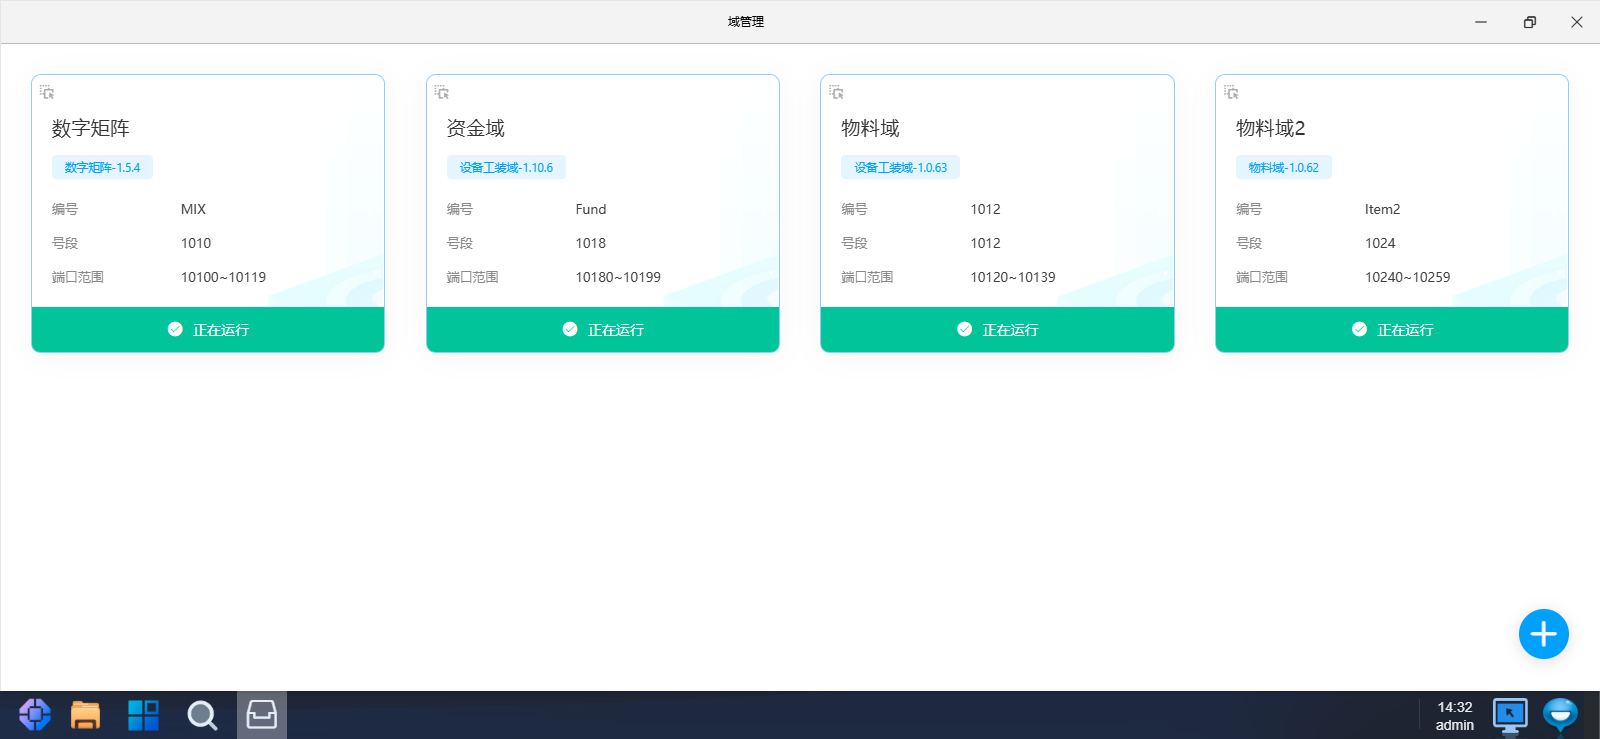Click the blue message bubble tray icon
The width and height of the screenshot is (1600, 739).
[1560, 715]
